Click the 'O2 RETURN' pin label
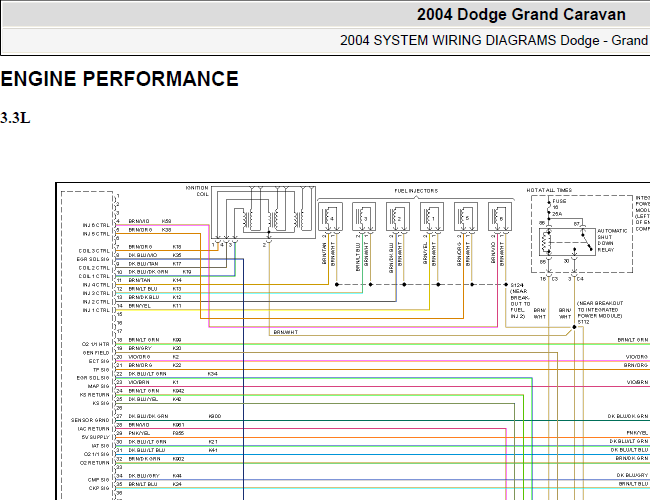Image resolution: width=650 pixels, height=500 pixels. coord(95,463)
